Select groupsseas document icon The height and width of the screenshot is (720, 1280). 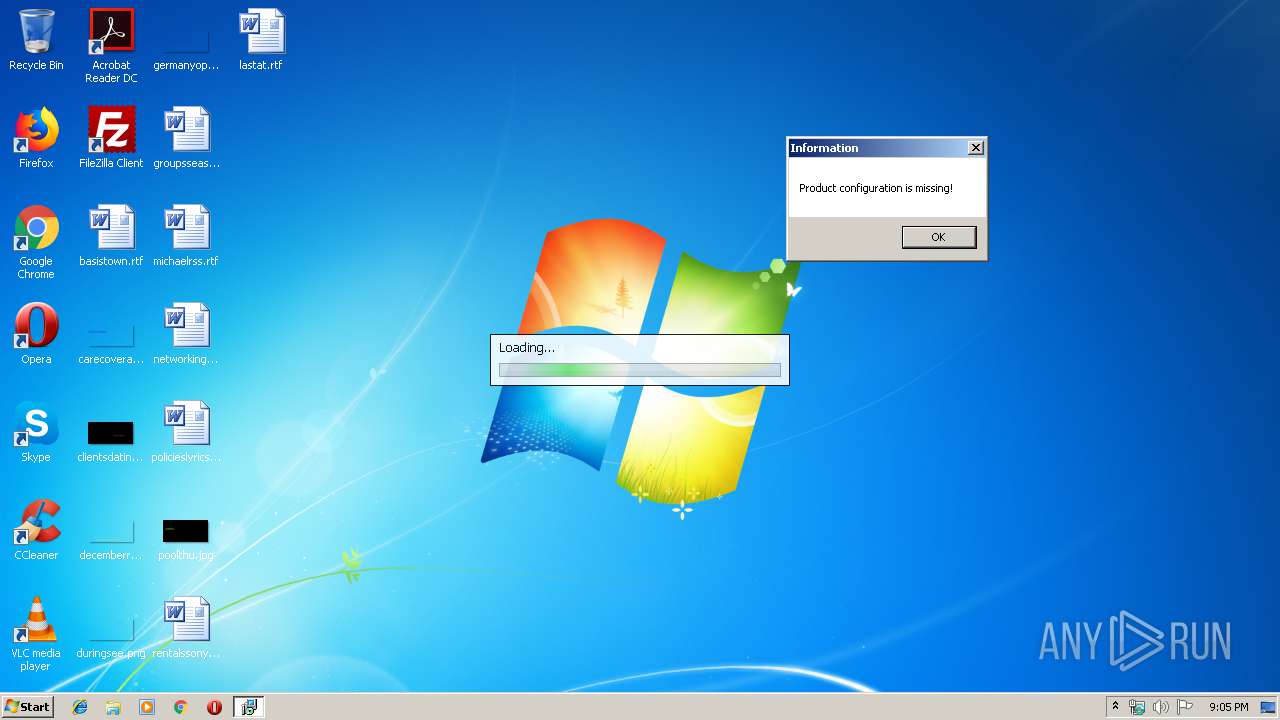pyautogui.click(x=186, y=138)
